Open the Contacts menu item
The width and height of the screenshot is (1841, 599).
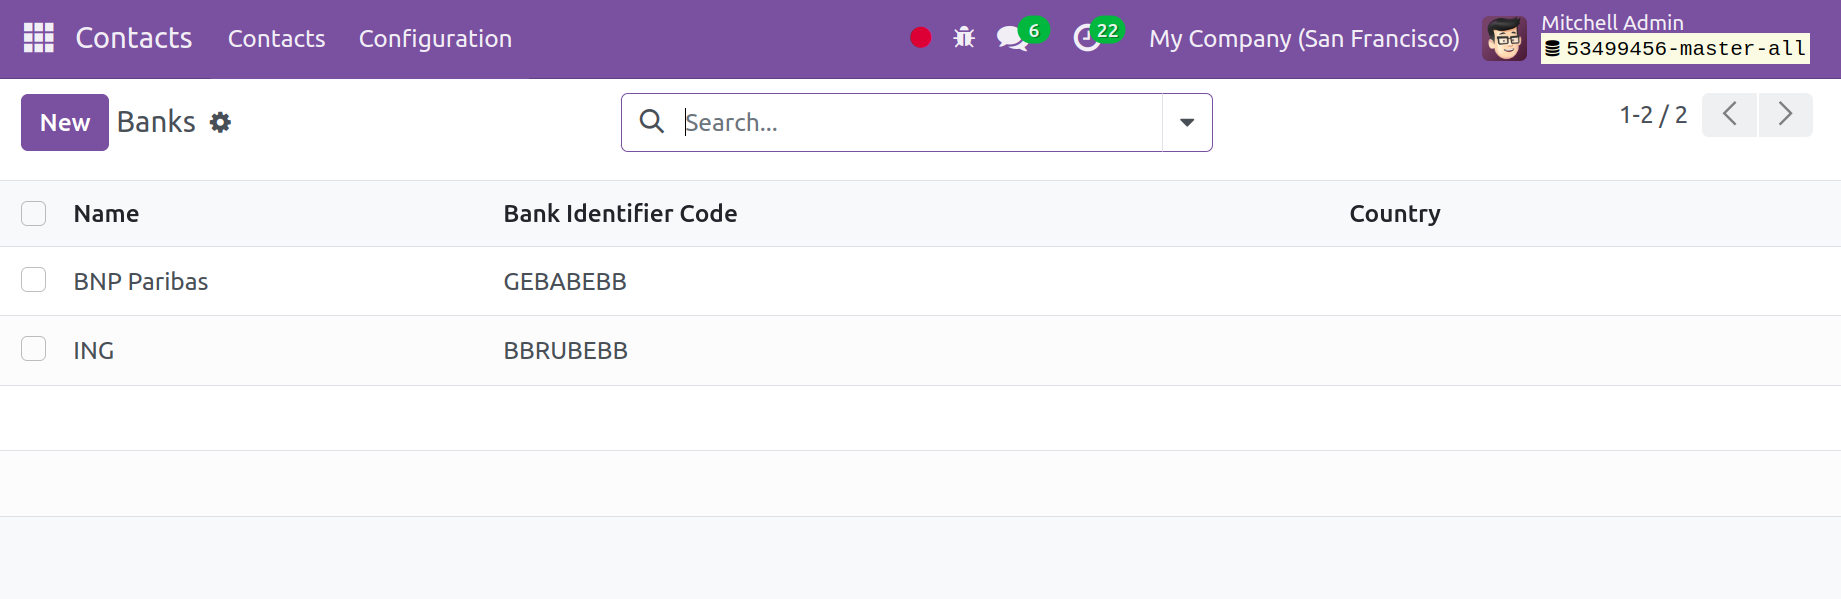point(276,39)
